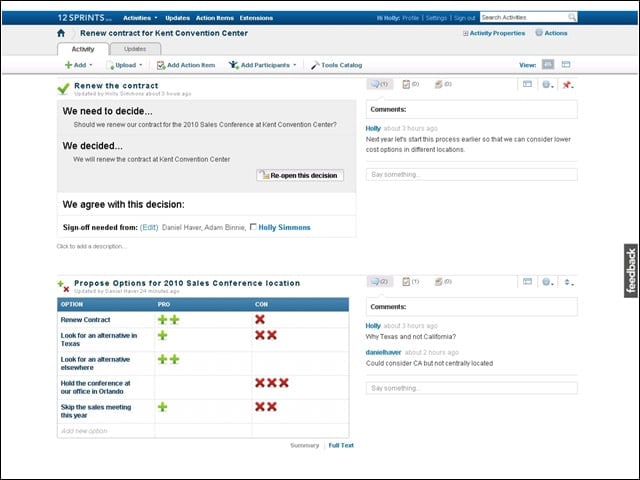Viewport: 640px width, 480px height.
Task: Expand the Add dropdown
Action: 79,65
